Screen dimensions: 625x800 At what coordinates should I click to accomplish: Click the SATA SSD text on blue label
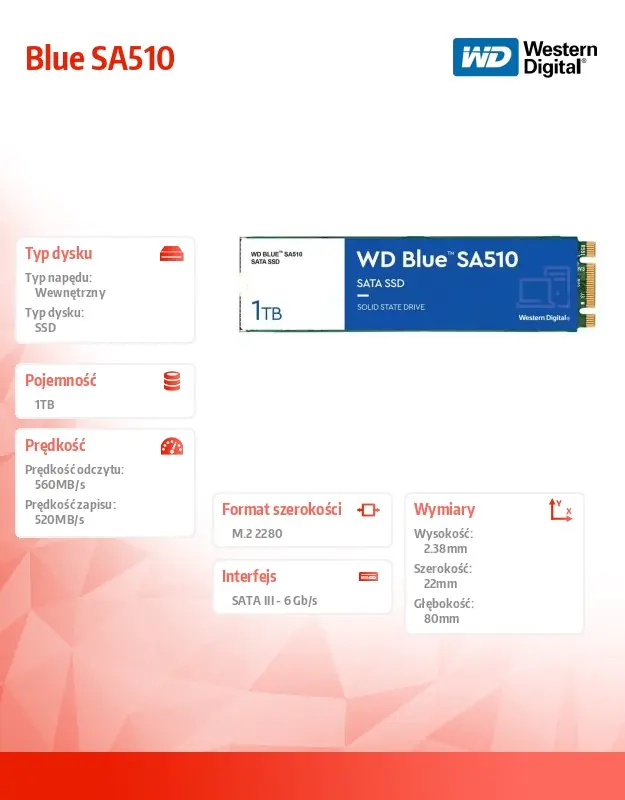pos(381,283)
